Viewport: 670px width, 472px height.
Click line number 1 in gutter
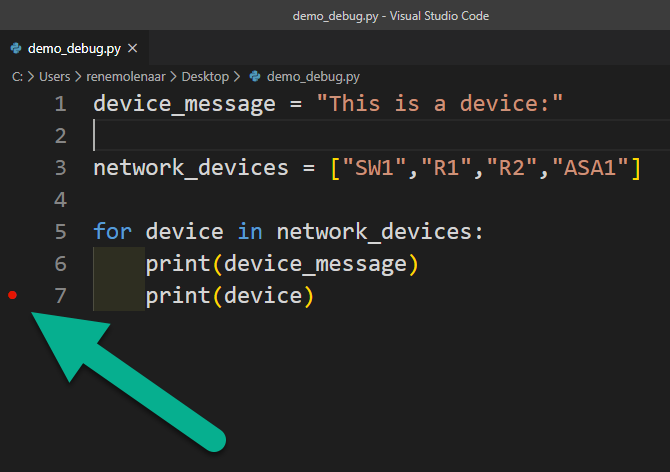click(x=60, y=104)
